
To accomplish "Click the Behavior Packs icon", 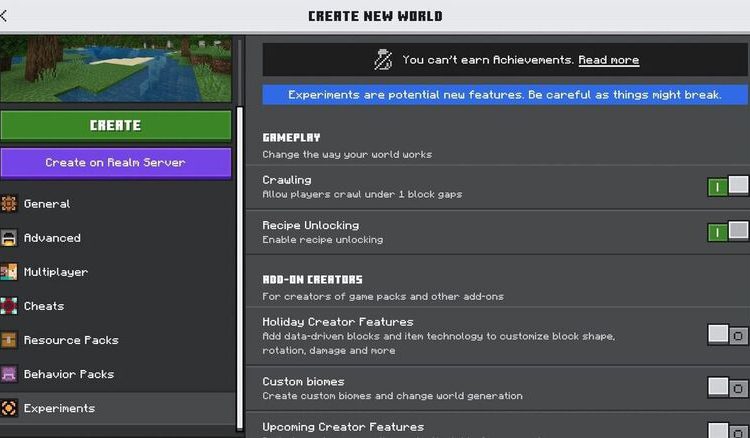I will (10, 374).
